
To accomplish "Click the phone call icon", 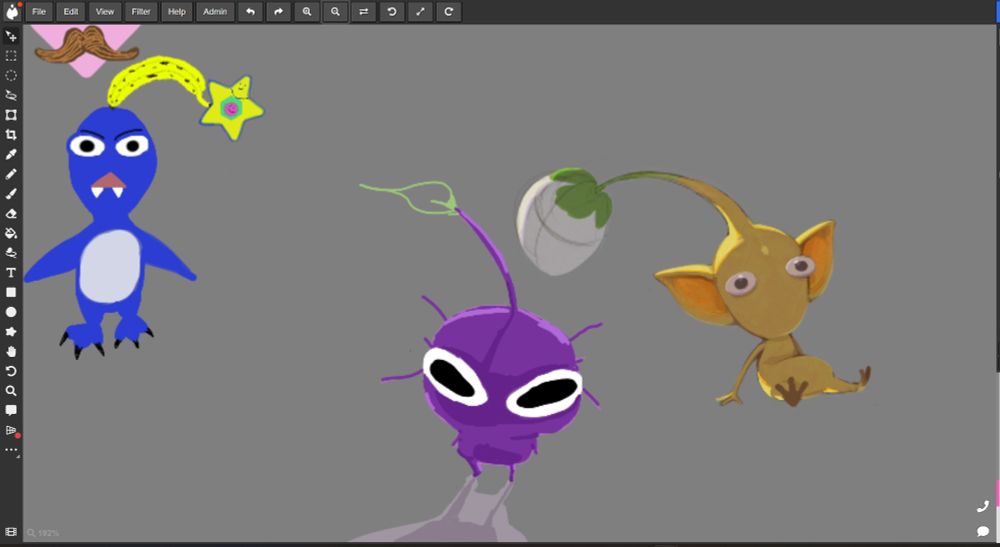I will point(983,507).
